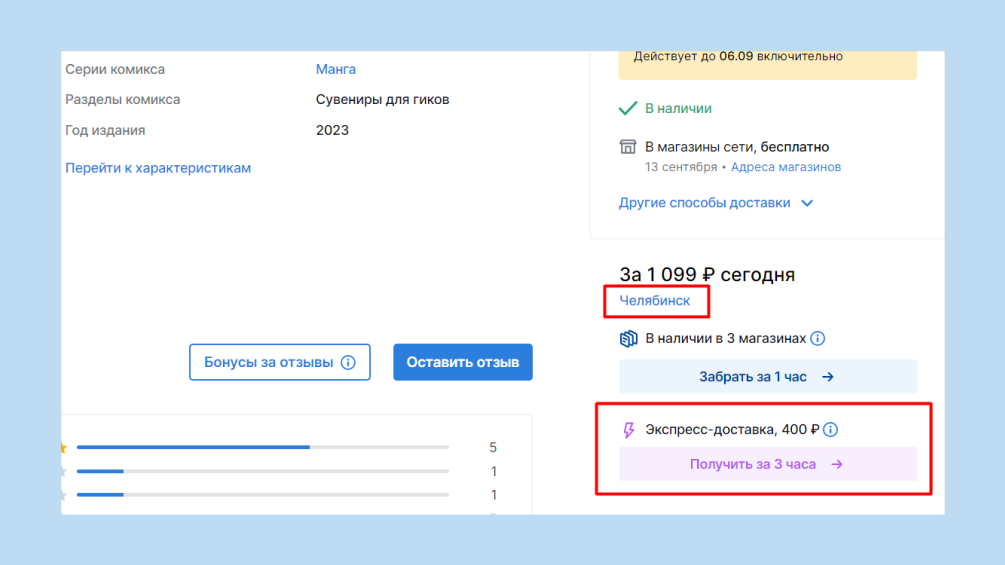This screenshot has width=1005, height=565.
Task: Click the store icon beside В магазины сети
Action: 628,147
